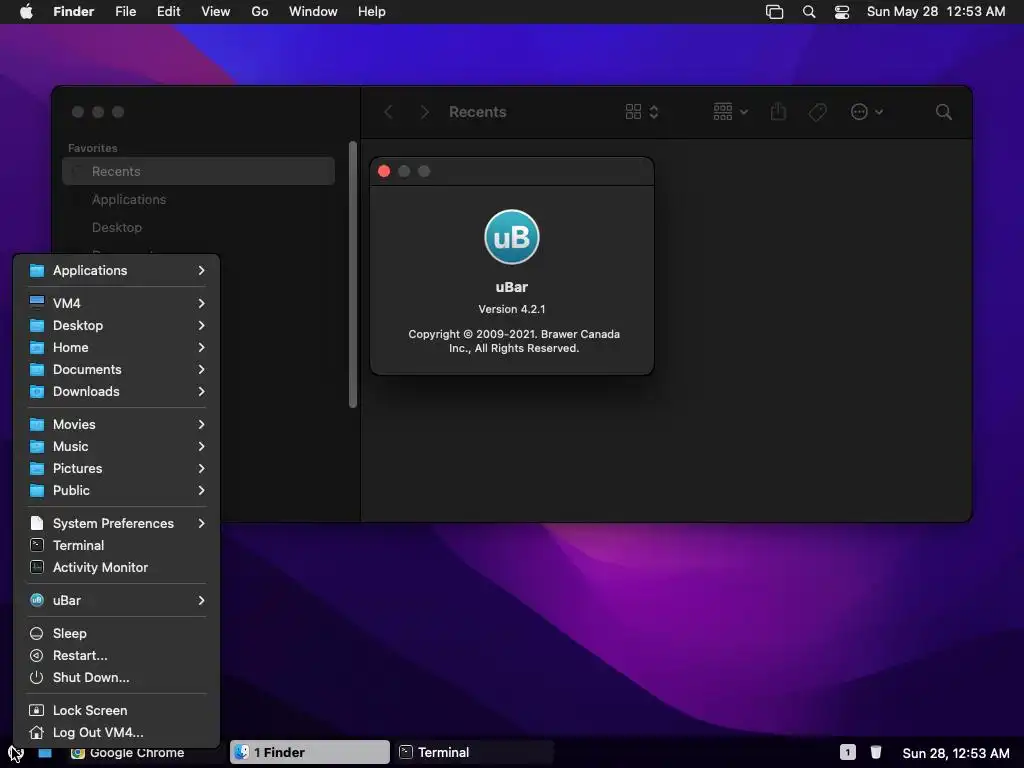Expand the VM4 submenu arrow
Screen dimensions: 1024x768
[201, 303]
